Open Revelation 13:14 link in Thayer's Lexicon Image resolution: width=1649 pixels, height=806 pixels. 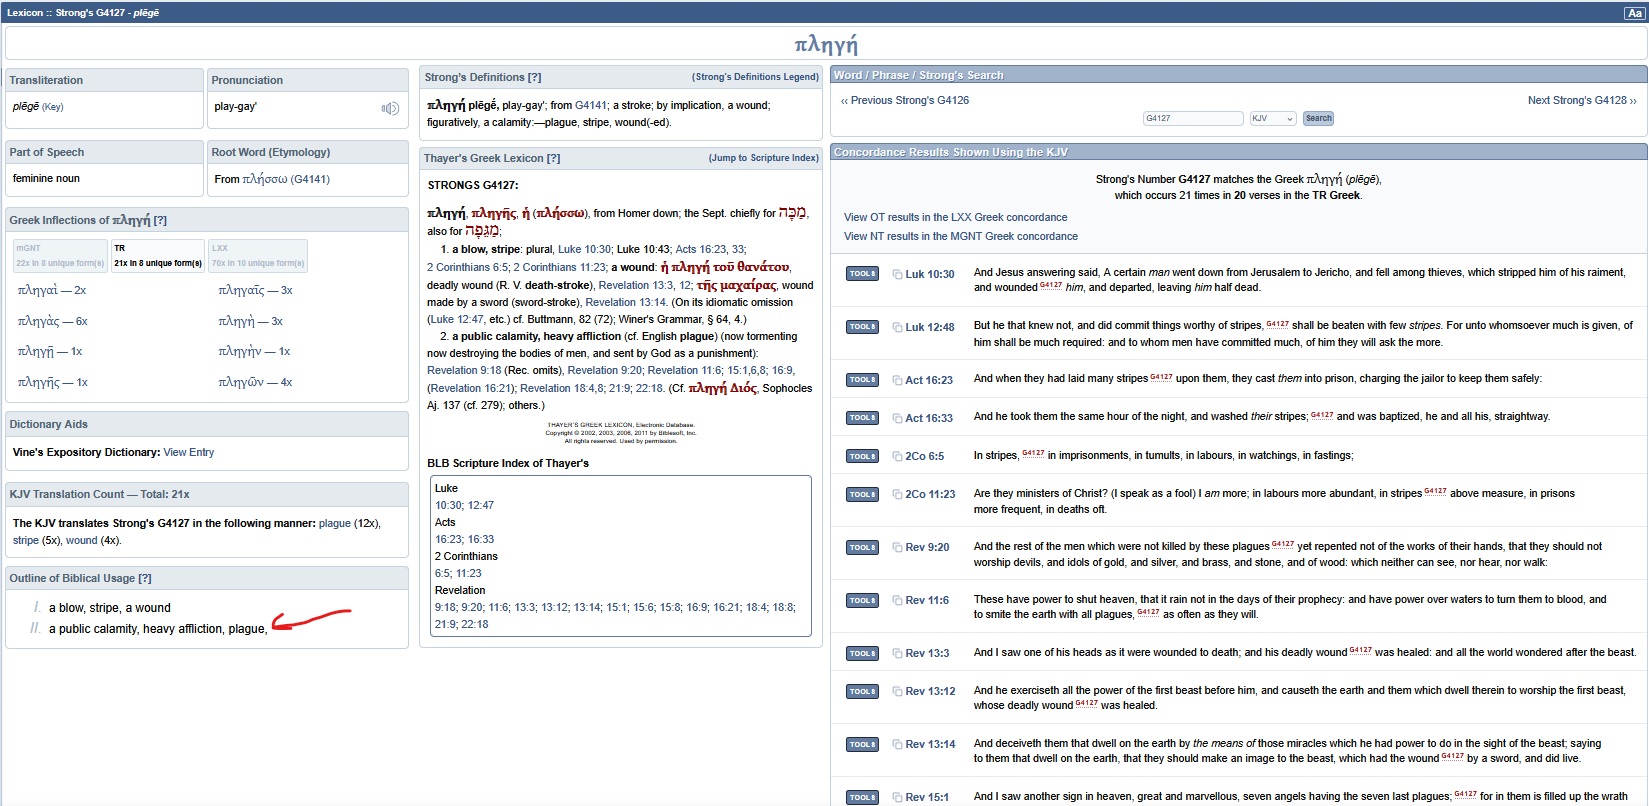(625, 302)
